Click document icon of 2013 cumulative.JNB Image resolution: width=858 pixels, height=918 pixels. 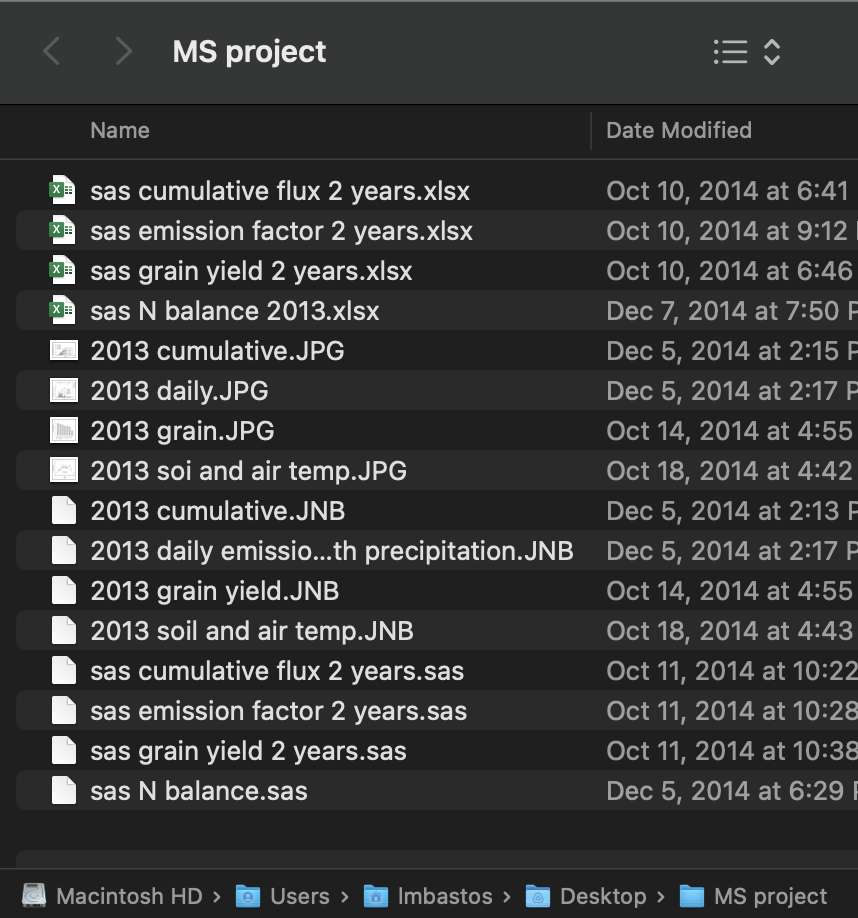tap(63, 511)
